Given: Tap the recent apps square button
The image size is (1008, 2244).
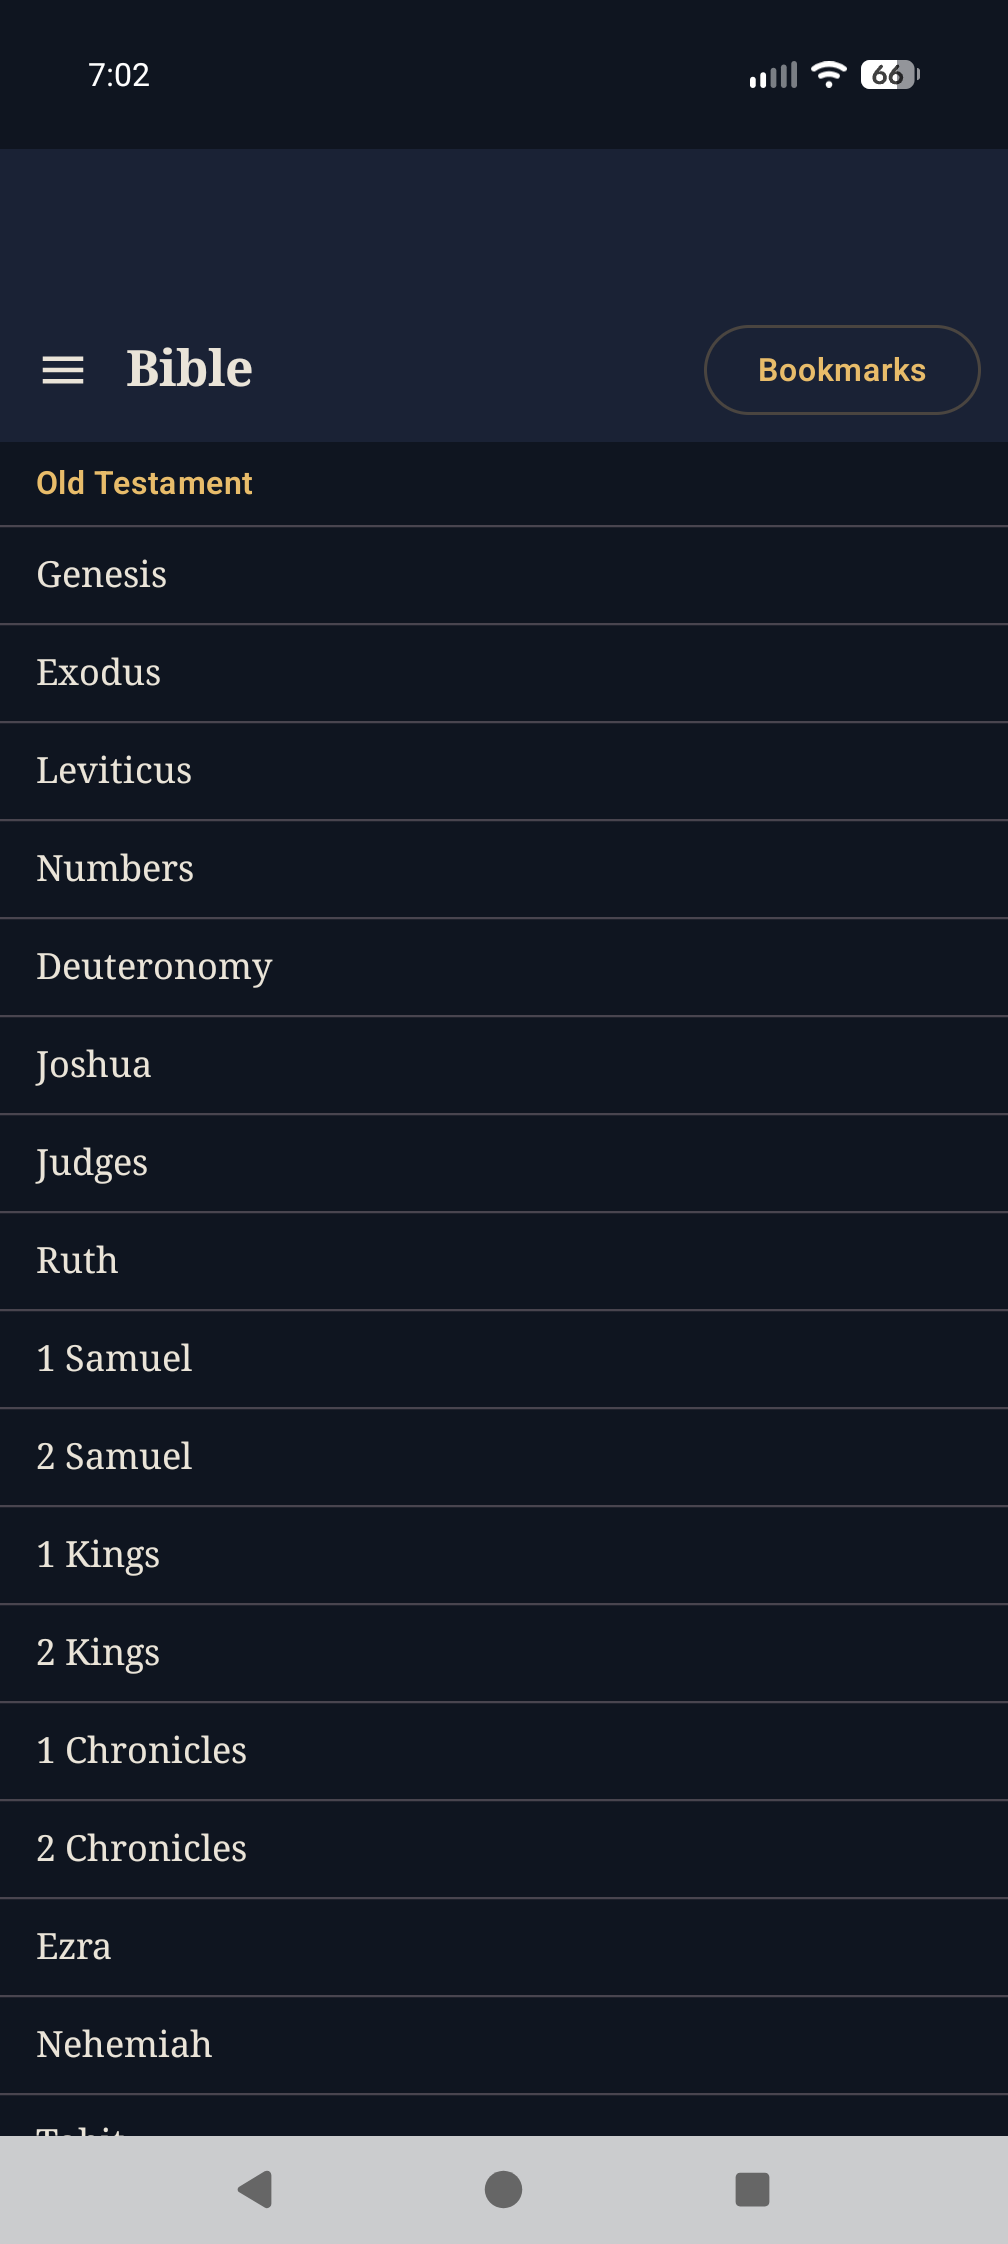Looking at the screenshot, I should click(x=752, y=2189).
